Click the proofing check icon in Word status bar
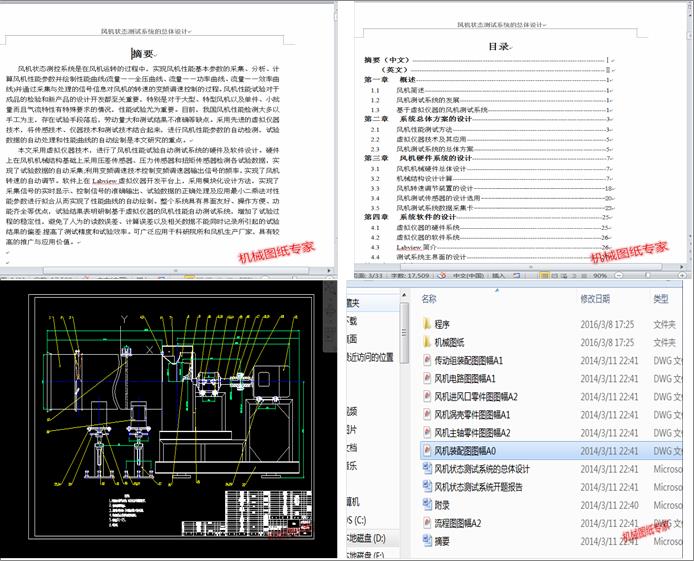The image size is (694, 561). [441, 276]
